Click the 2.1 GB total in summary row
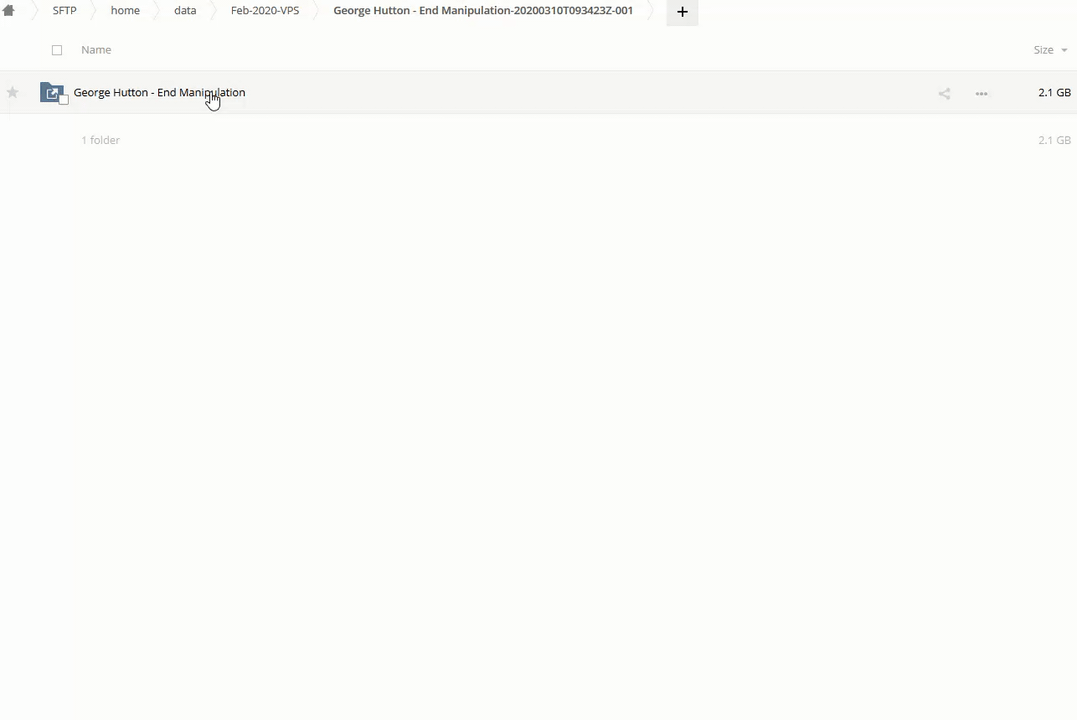This screenshot has width=1077, height=720. 1054,140
